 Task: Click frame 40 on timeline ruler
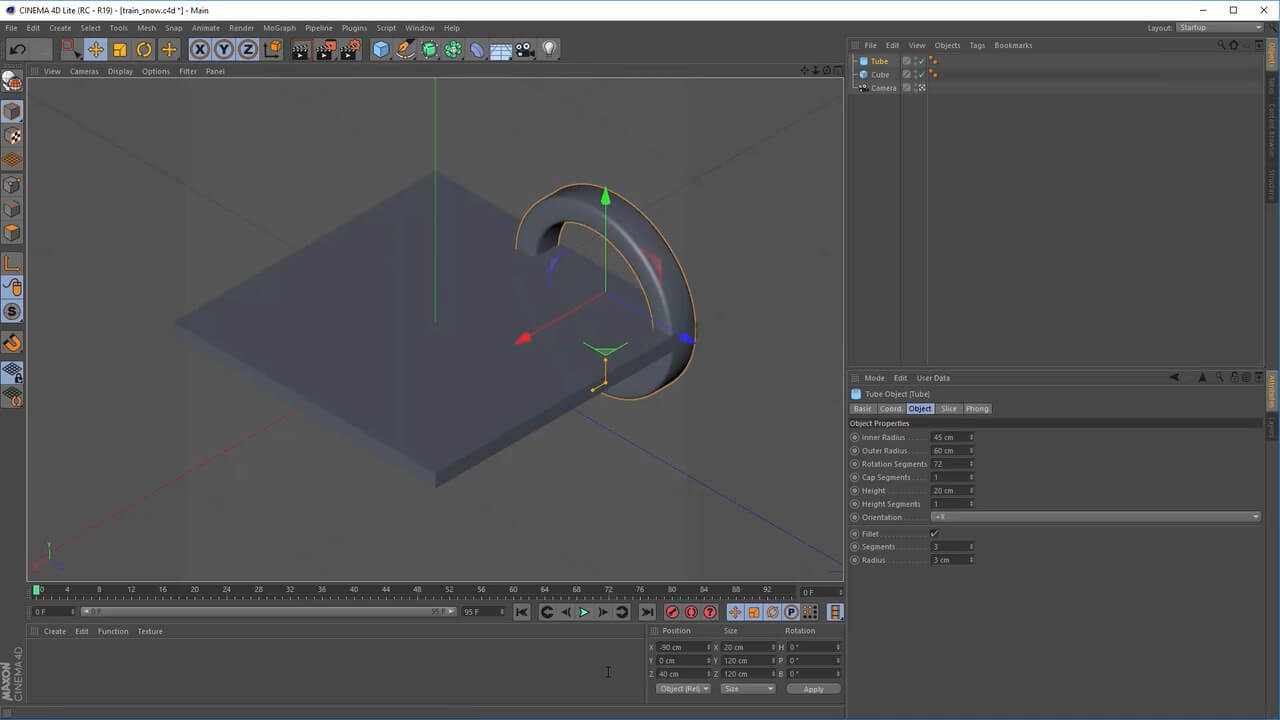pos(353,590)
